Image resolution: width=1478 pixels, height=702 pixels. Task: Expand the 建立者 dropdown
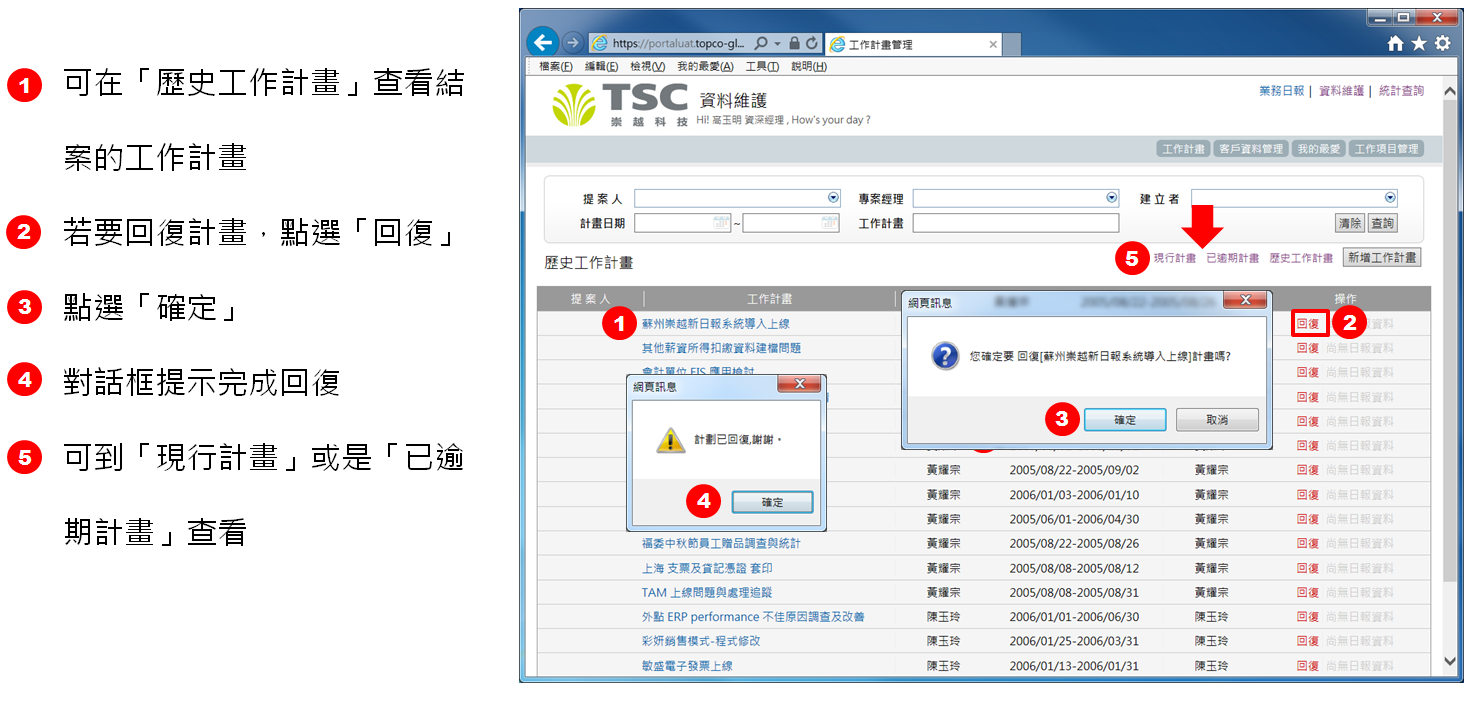(x=1389, y=198)
